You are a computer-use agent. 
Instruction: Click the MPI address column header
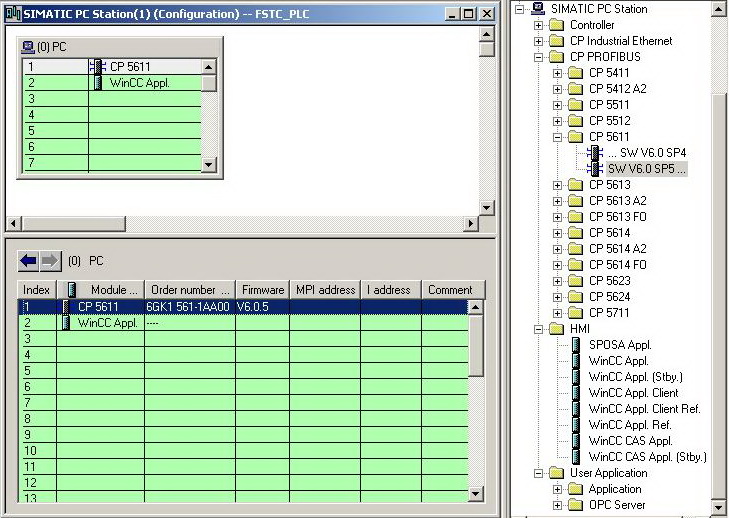(x=325, y=290)
